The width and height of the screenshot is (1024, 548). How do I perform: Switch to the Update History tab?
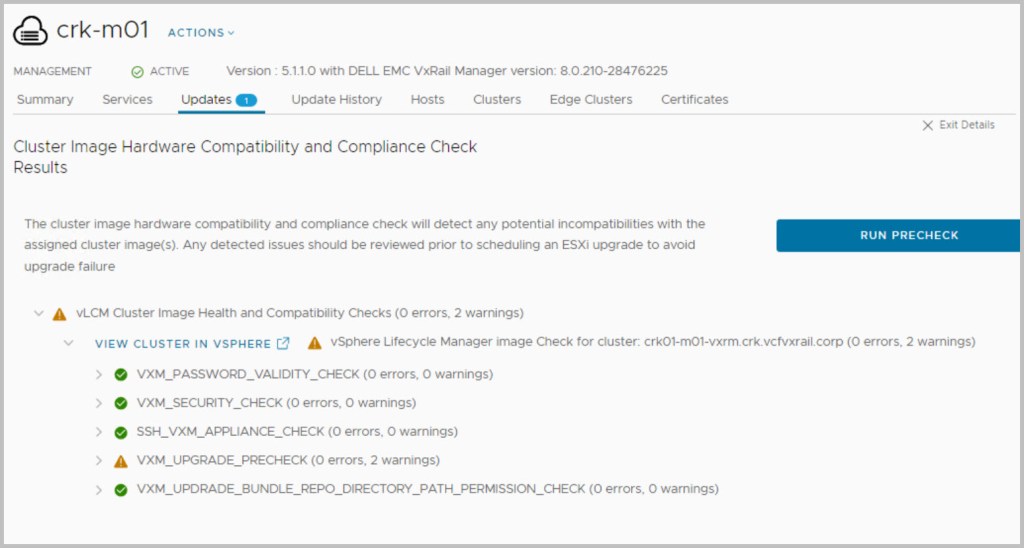coord(336,100)
